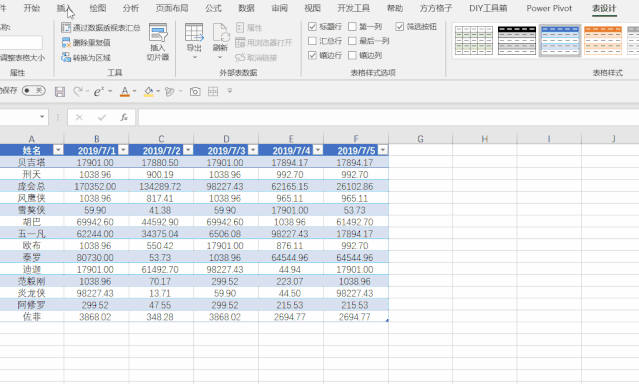Check the First Column (第一列) checkbox
Screen dimensions: 639x384
tap(353, 27)
